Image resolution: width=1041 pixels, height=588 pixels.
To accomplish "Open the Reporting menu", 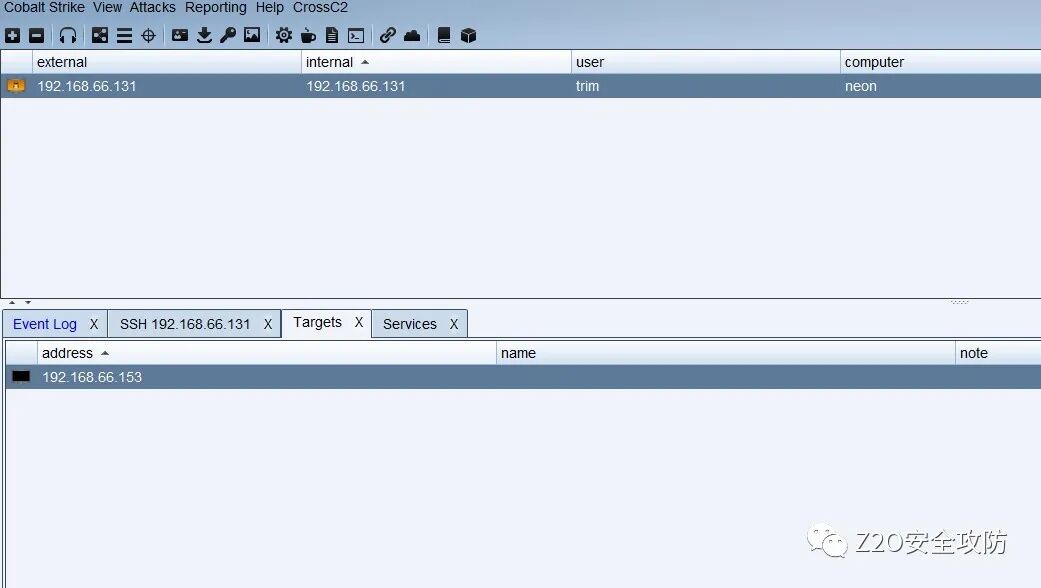I will (216, 7).
